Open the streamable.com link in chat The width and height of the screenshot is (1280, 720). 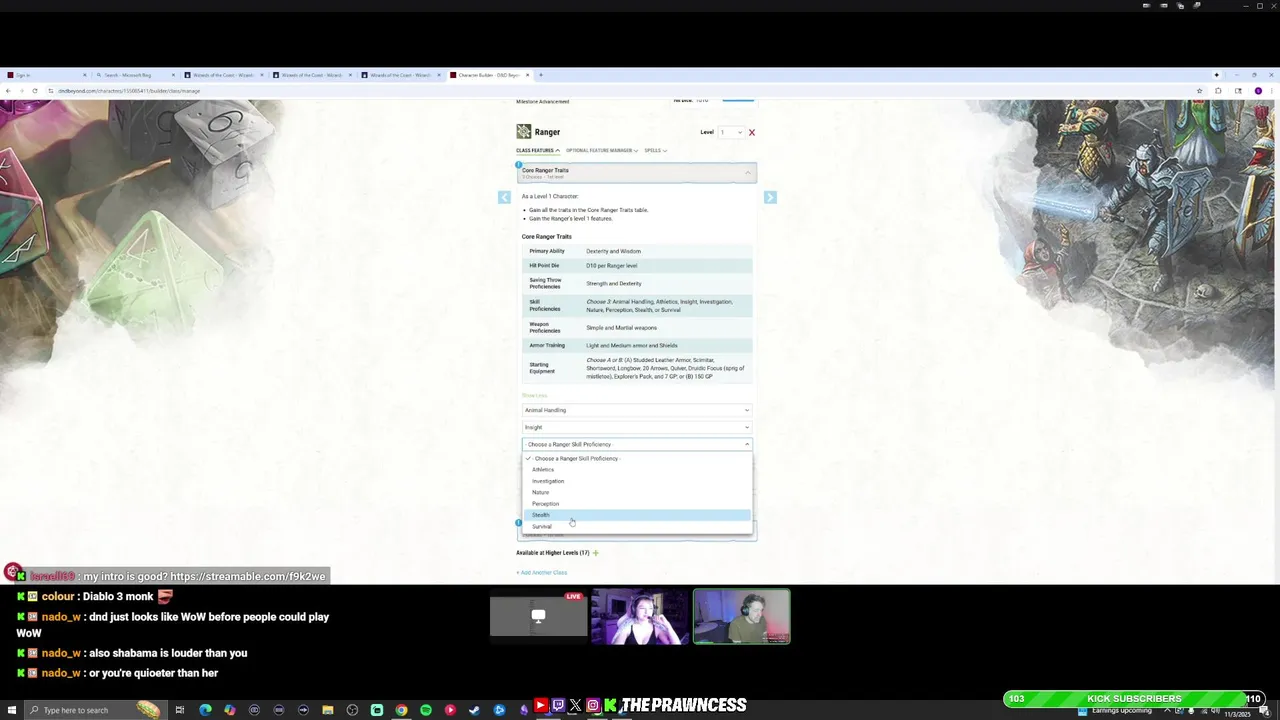click(x=248, y=577)
